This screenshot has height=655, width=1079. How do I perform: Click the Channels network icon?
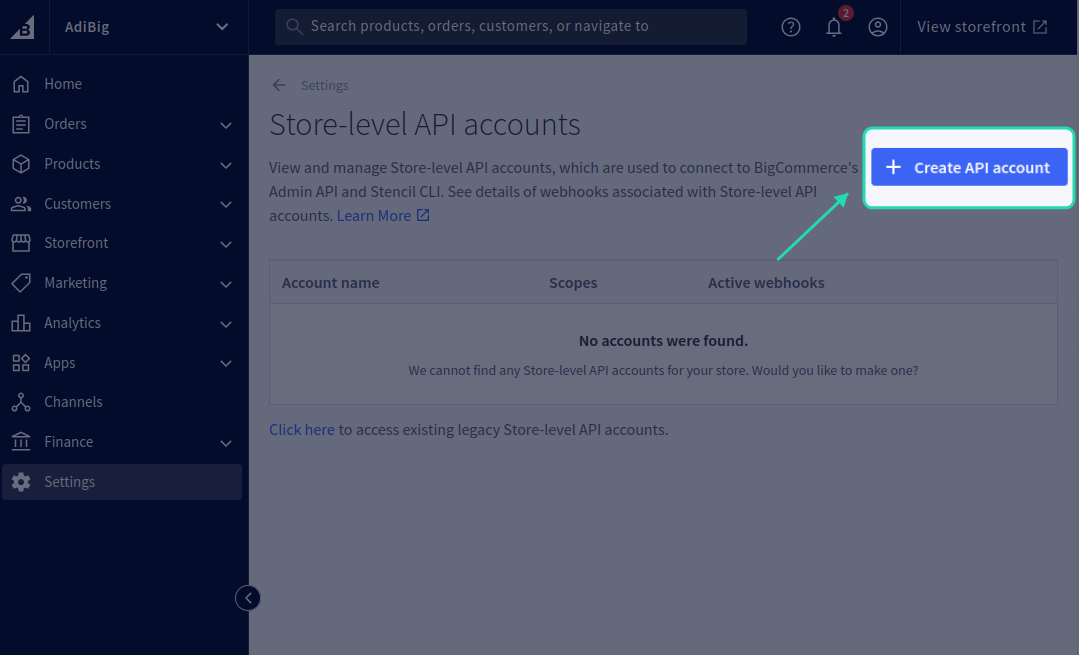pyautogui.click(x=21, y=402)
